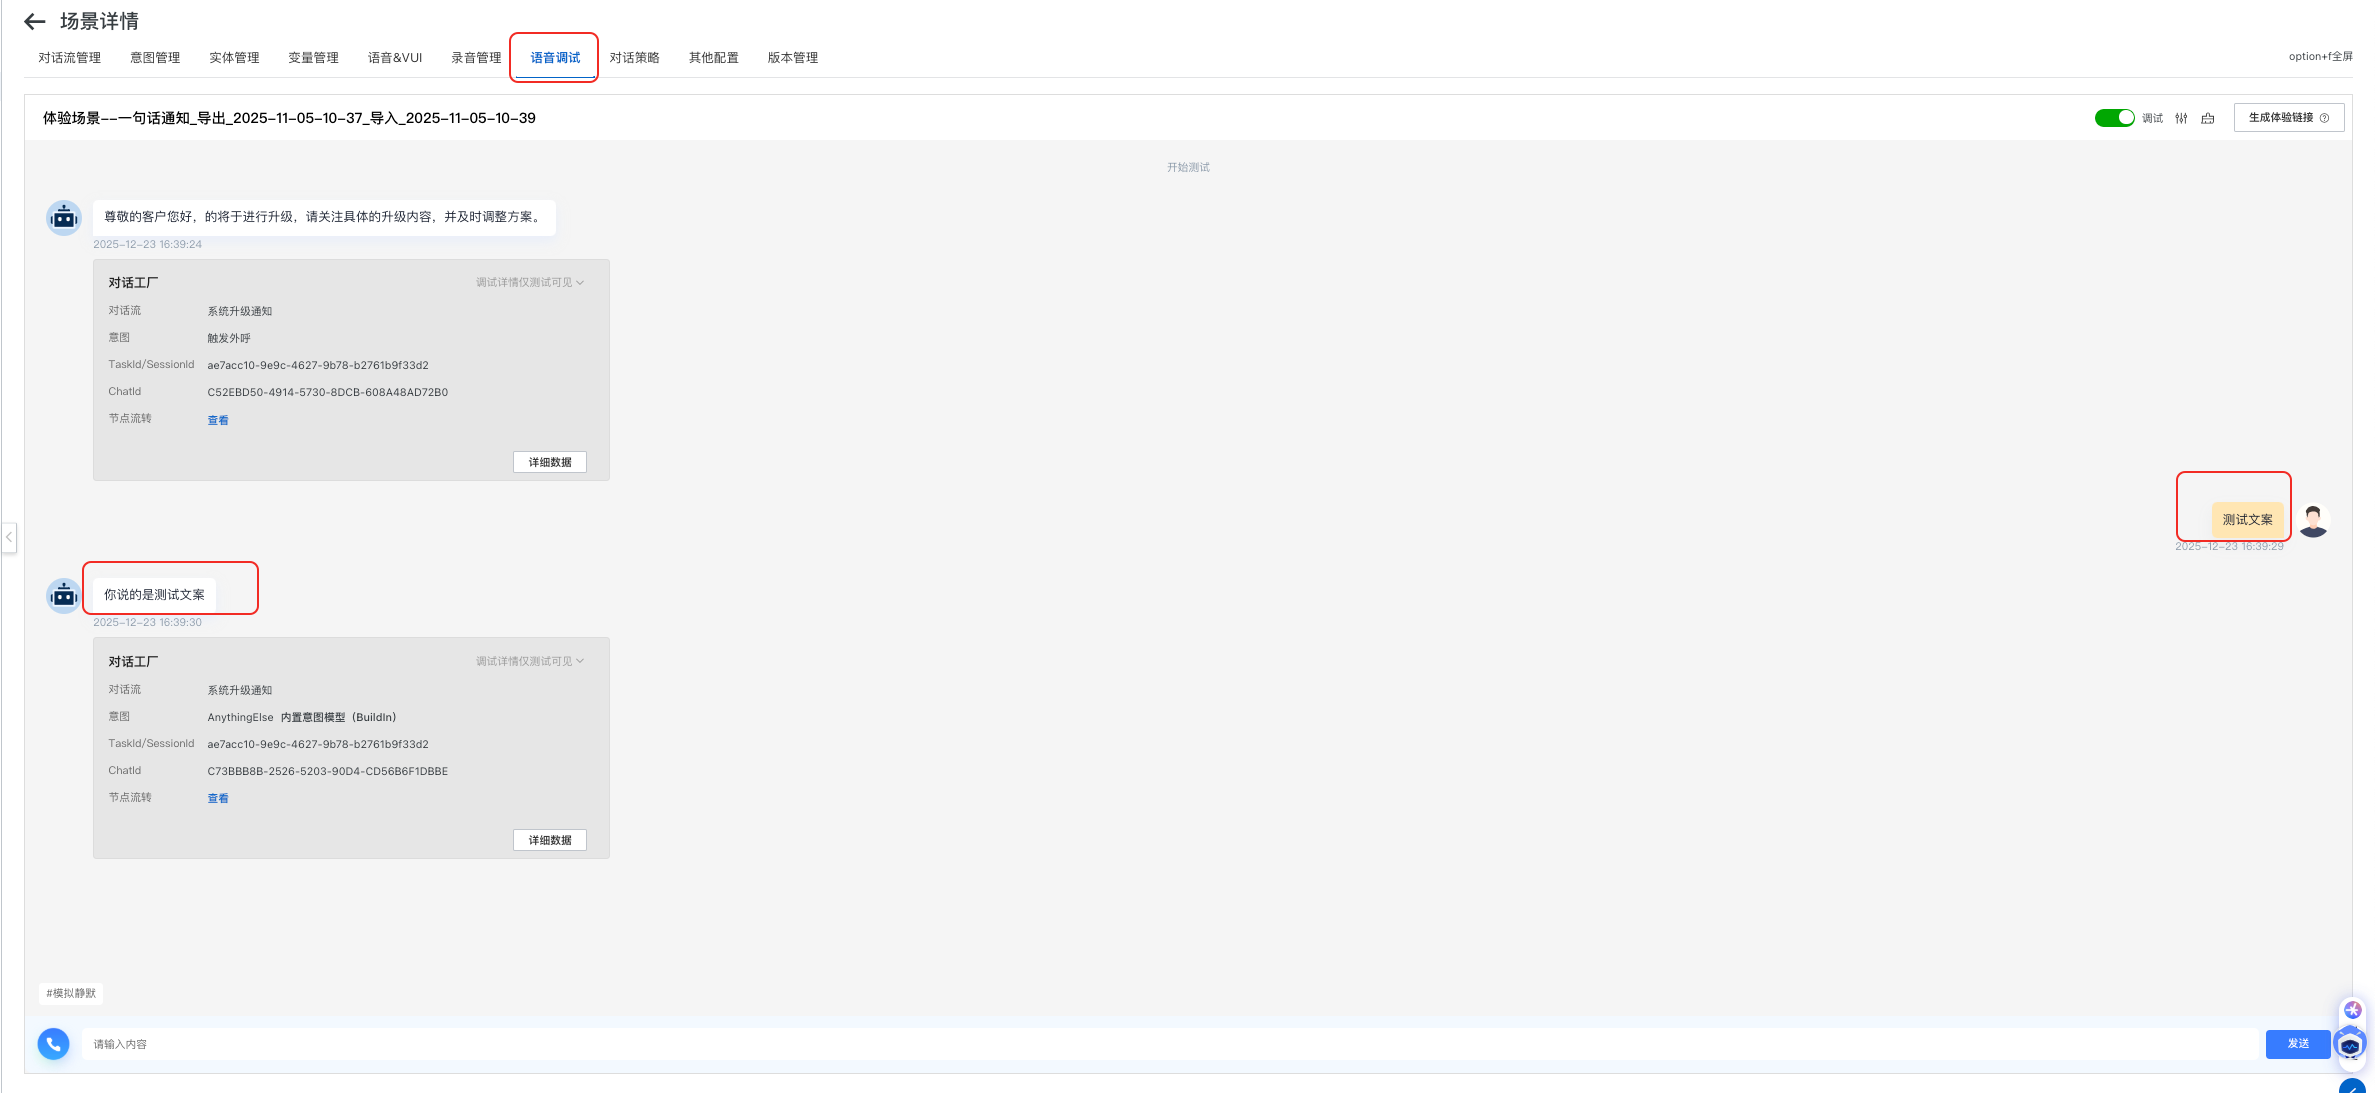Click the bot avatar beside the greeting message
Viewport: 2375px width, 1093px height.
[x=64, y=217]
